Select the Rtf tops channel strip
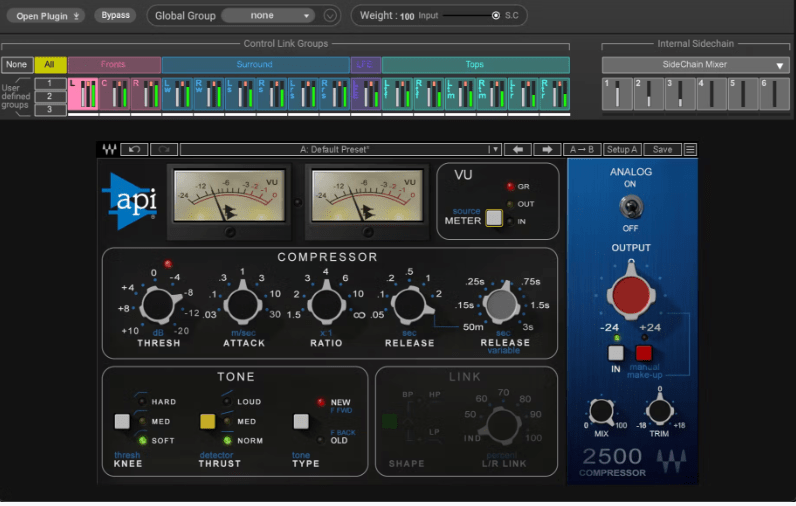The height and width of the screenshot is (506, 796). [429, 94]
